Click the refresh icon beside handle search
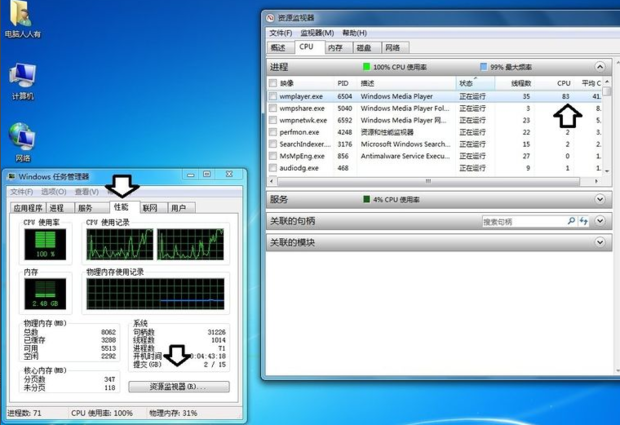This screenshot has height=425, width=620. [584, 221]
